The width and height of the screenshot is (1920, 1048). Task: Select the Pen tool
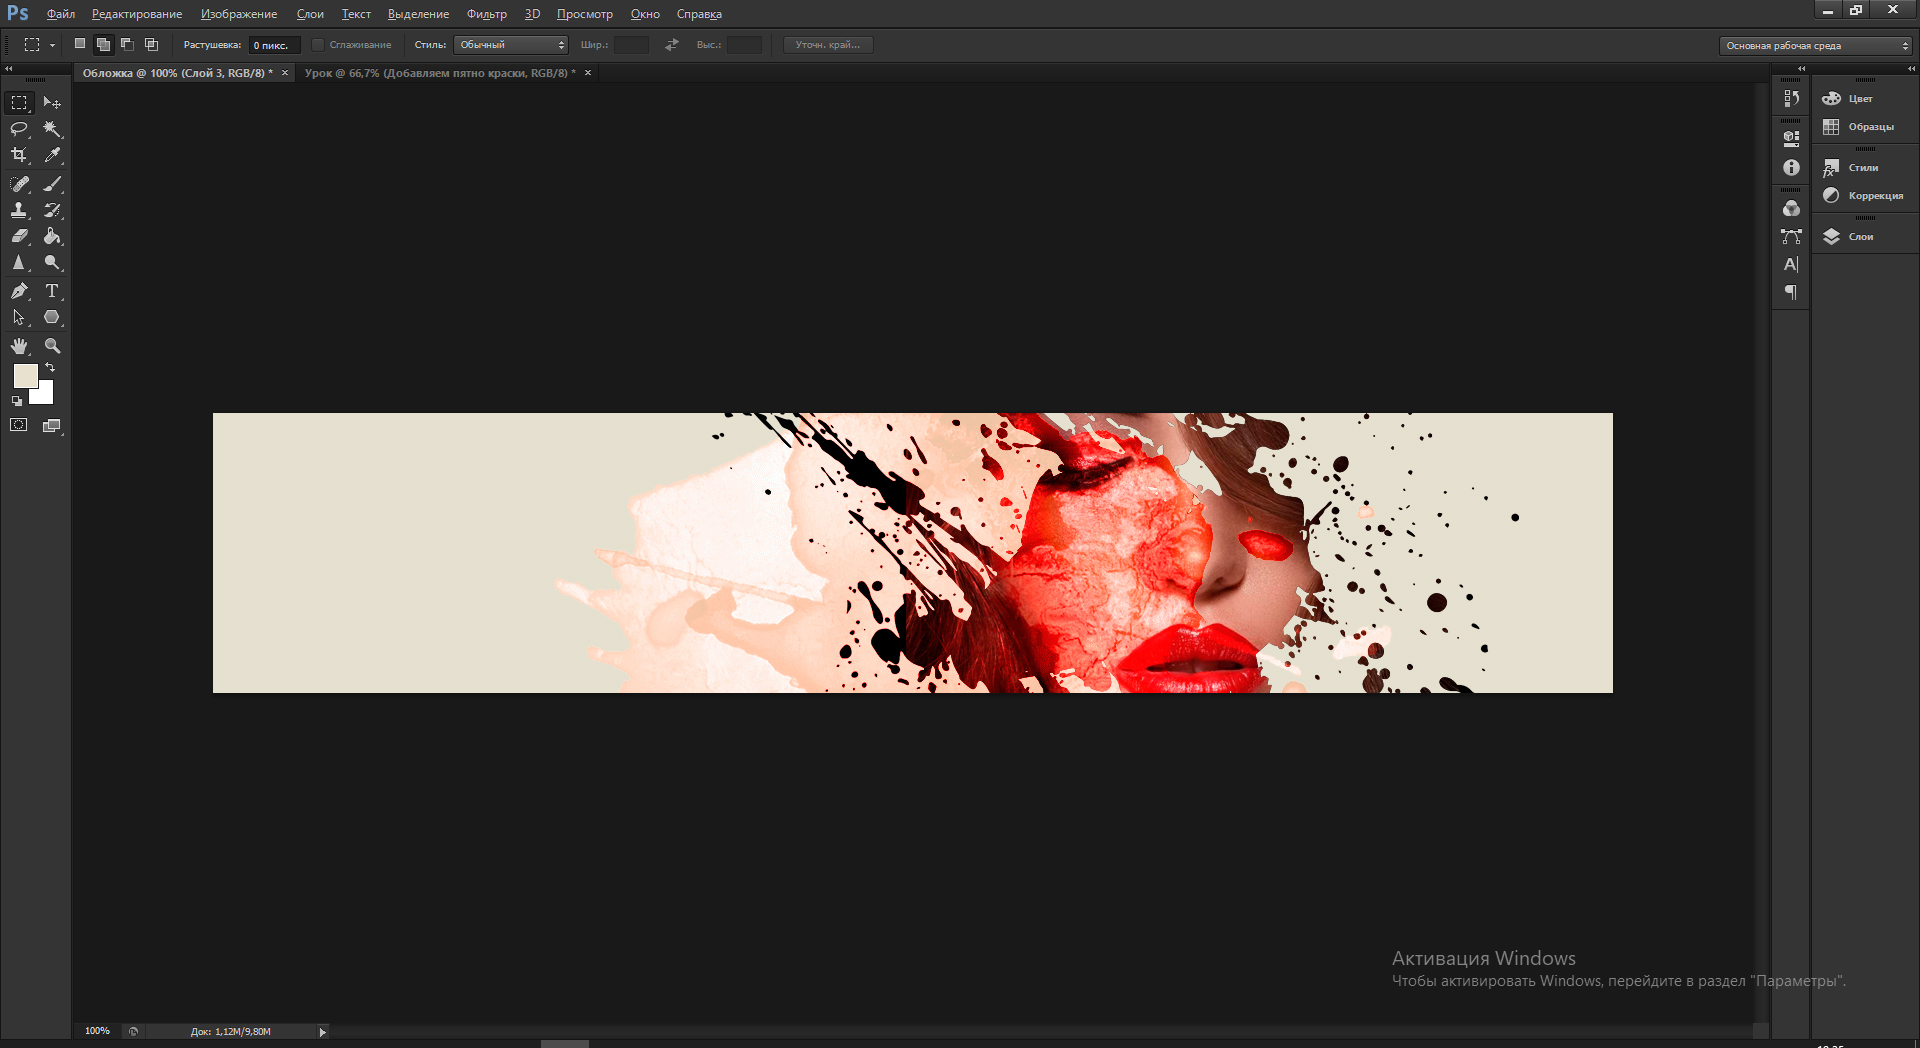click(x=19, y=291)
